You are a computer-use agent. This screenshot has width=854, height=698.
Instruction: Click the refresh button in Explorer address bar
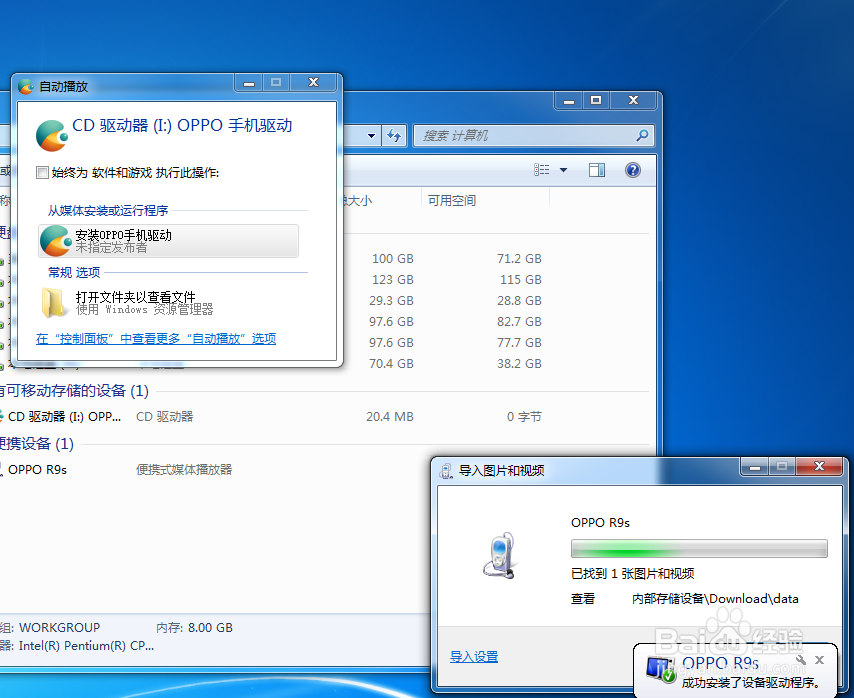pyautogui.click(x=394, y=135)
